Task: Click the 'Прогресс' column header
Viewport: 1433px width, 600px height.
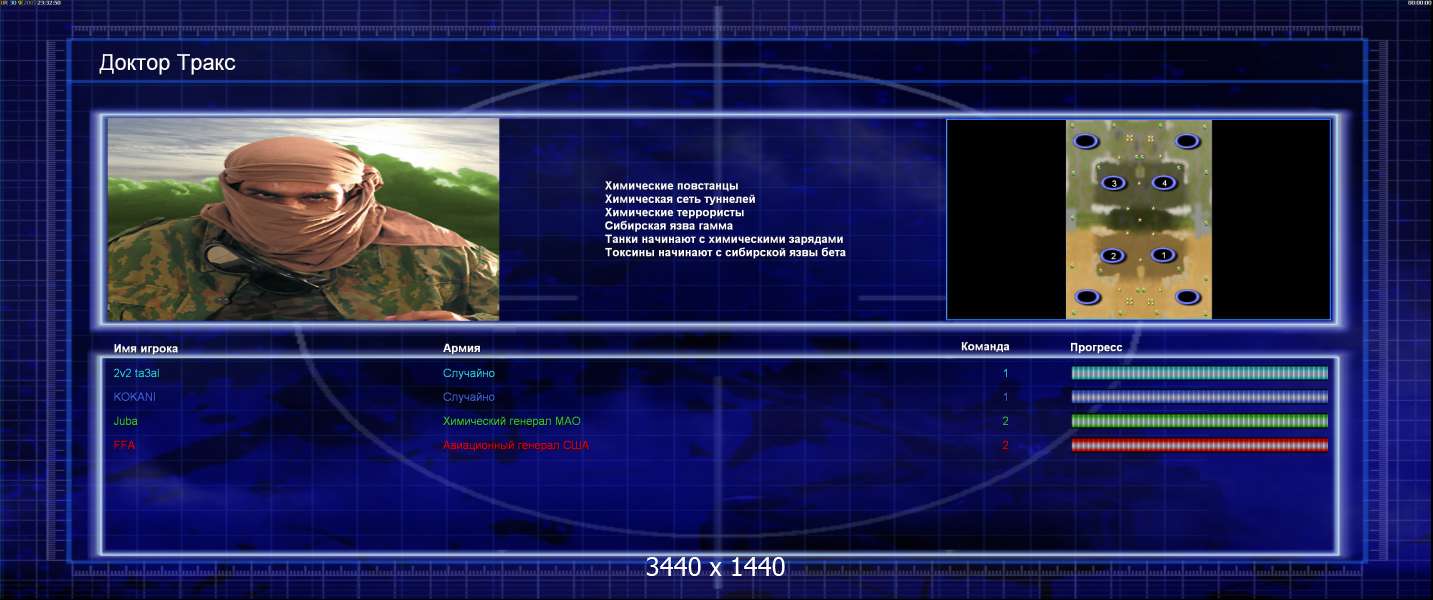Action: [1096, 347]
